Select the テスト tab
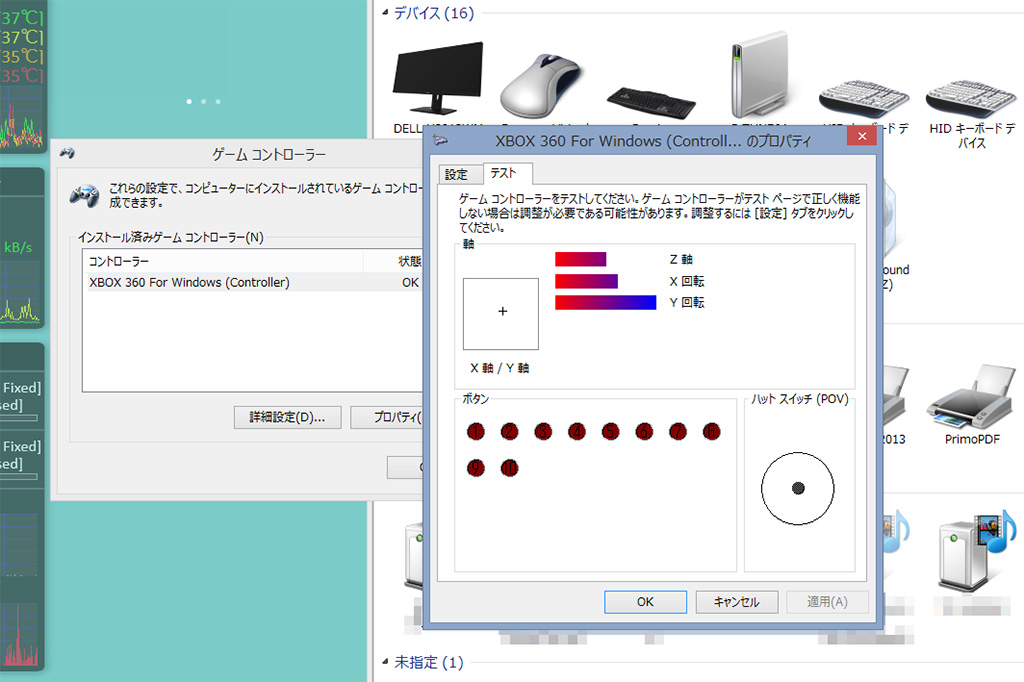This screenshot has width=1024, height=682. [x=507, y=173]
